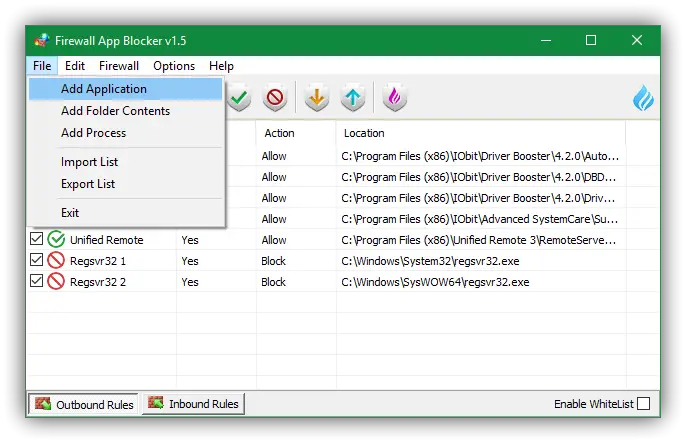Uncheck the Regsvr32 1 rule checkbox
The image size is (686, 443).
pos(36,260)
